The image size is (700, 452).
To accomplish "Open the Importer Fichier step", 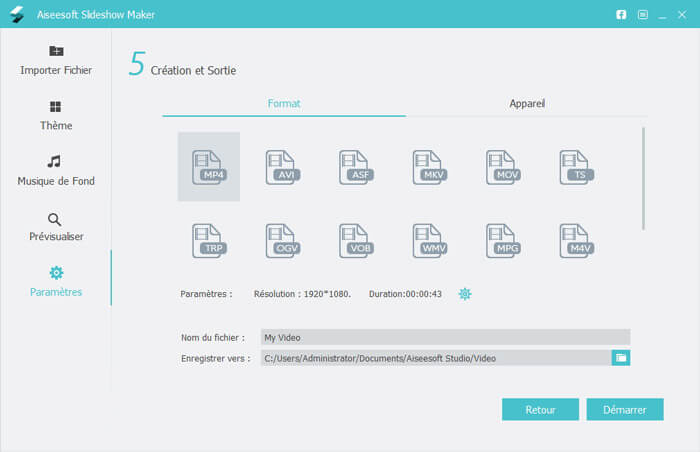I will tap(56, 60).
